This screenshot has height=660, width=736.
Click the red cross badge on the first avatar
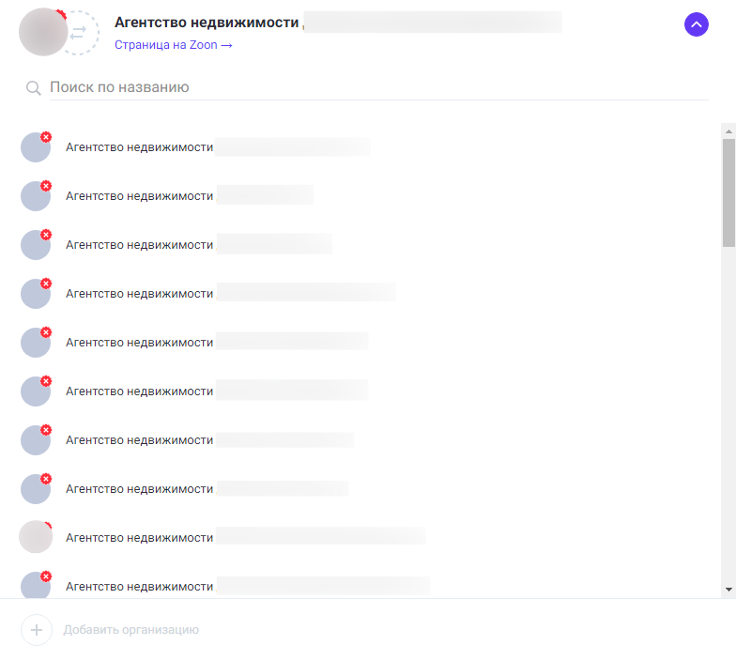(46, 137)
